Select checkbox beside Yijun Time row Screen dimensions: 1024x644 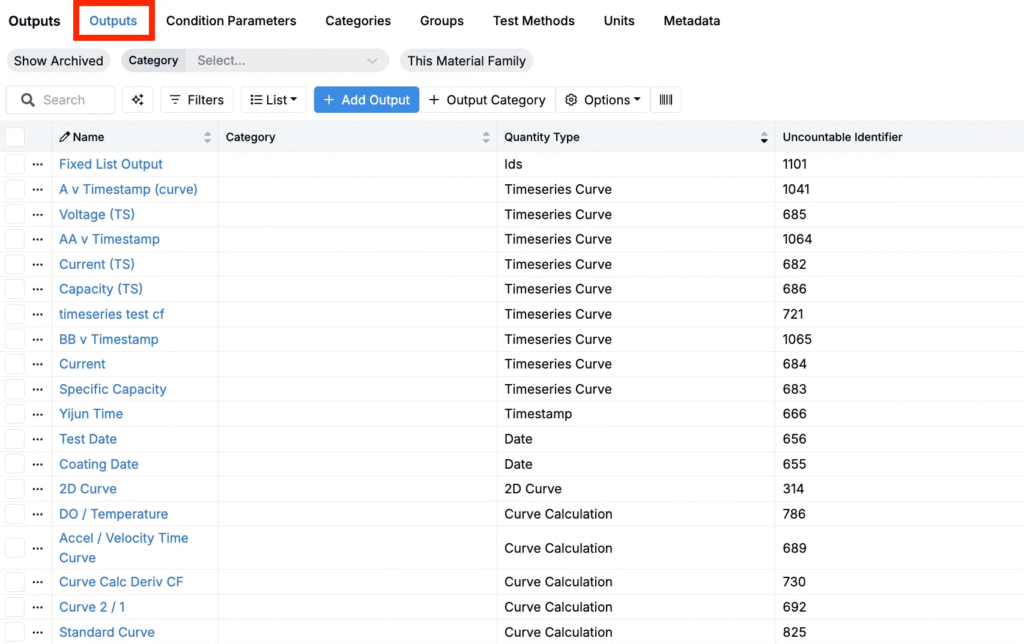15,414
